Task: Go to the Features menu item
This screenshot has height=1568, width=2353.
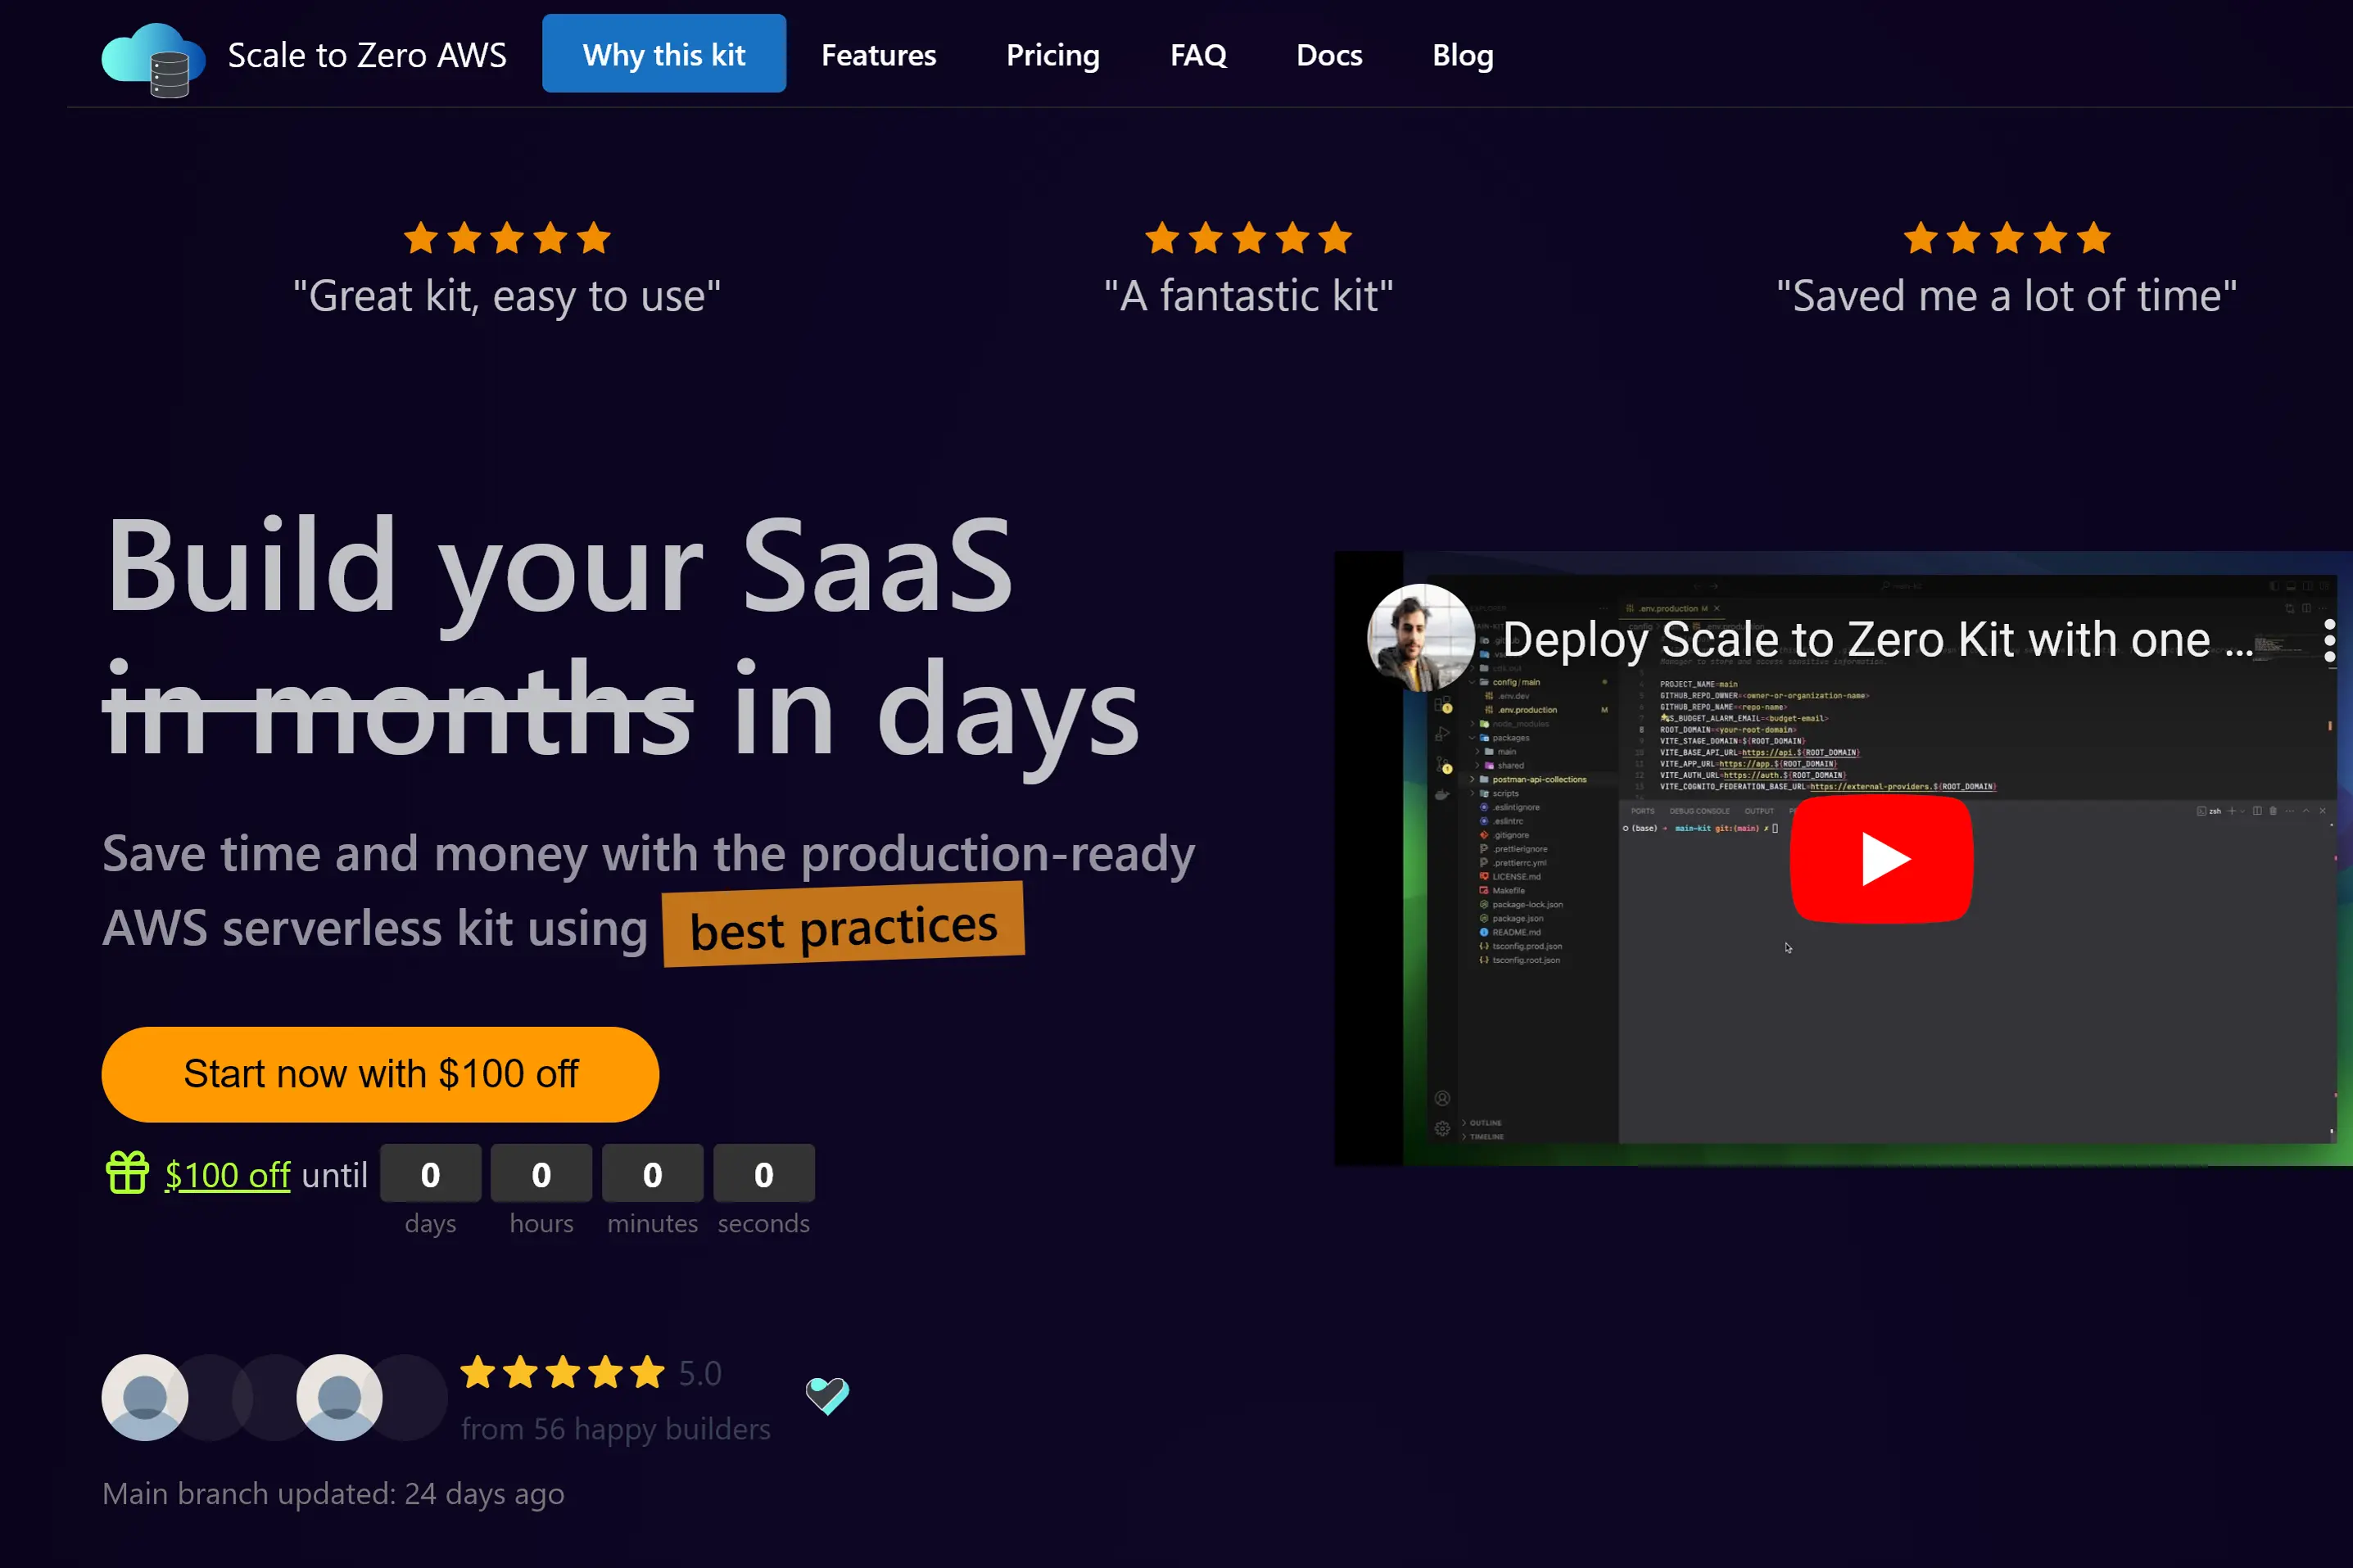Action: [x=878, y=54]
